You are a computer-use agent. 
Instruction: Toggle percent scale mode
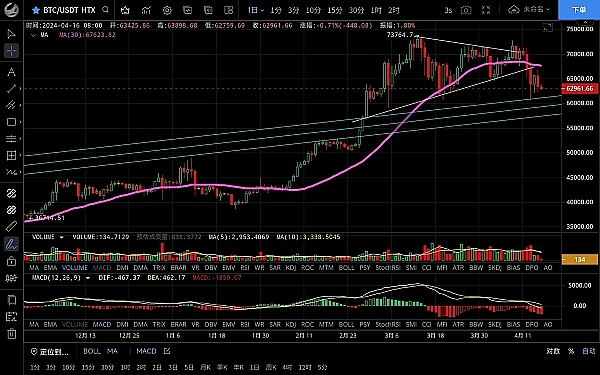571,351
